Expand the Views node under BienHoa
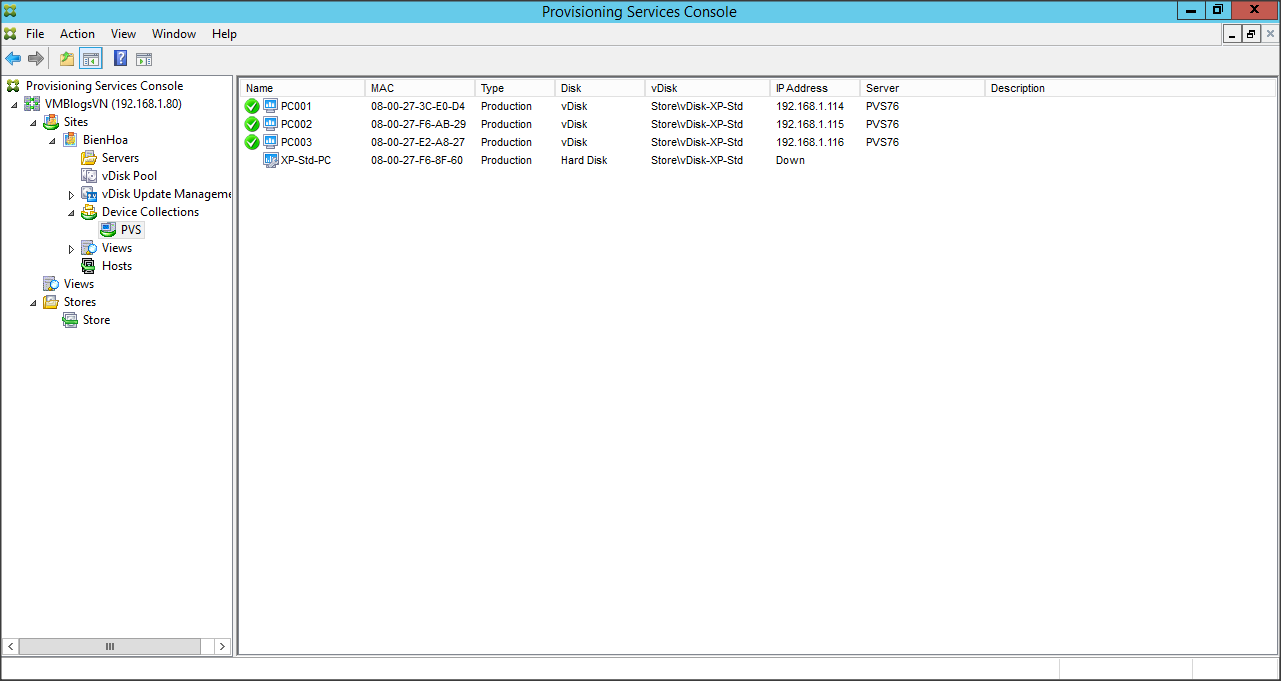 click(x=71, y=248)
